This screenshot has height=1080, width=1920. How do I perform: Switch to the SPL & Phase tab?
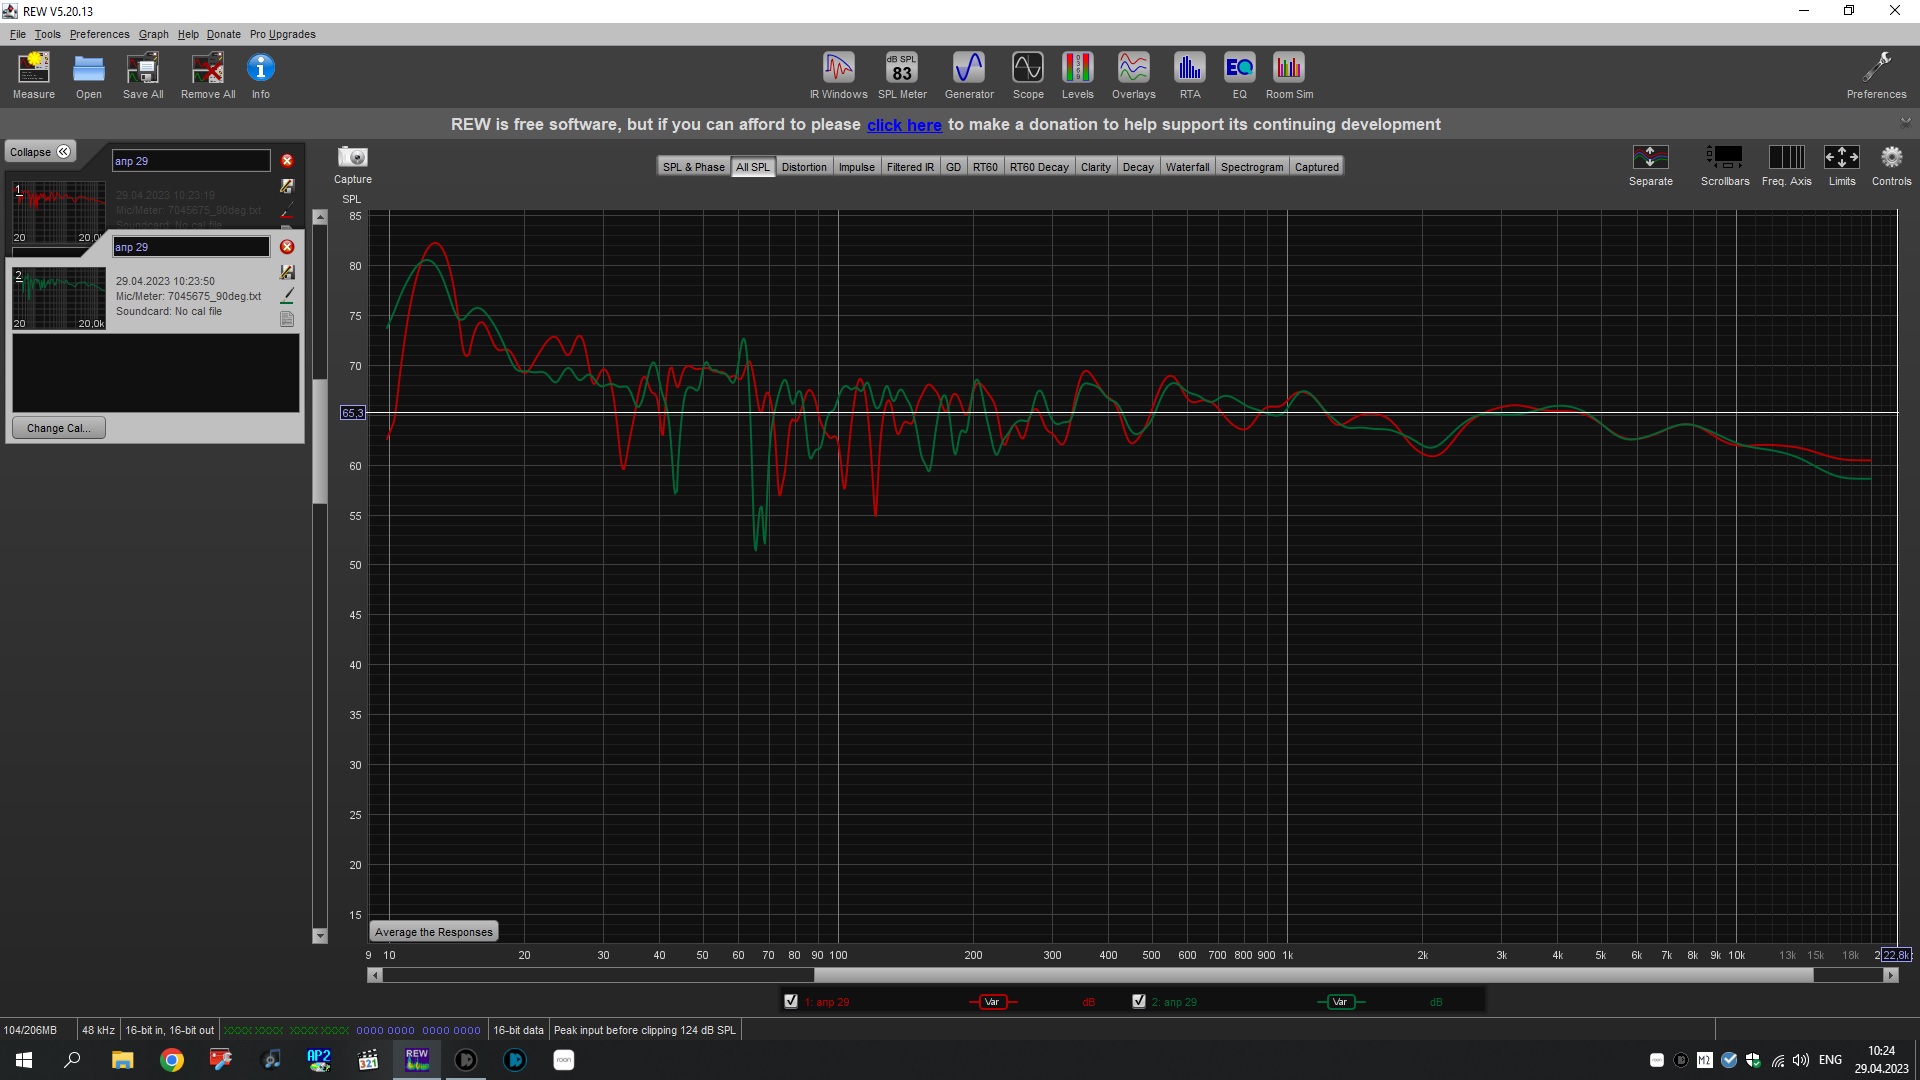(693, 167)
